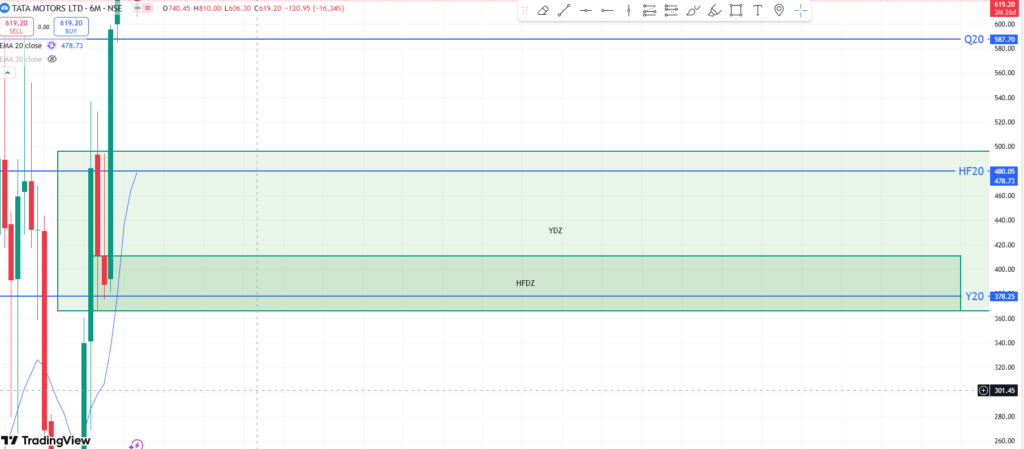Select the Horizontal Ray tool

coord(607,10)
